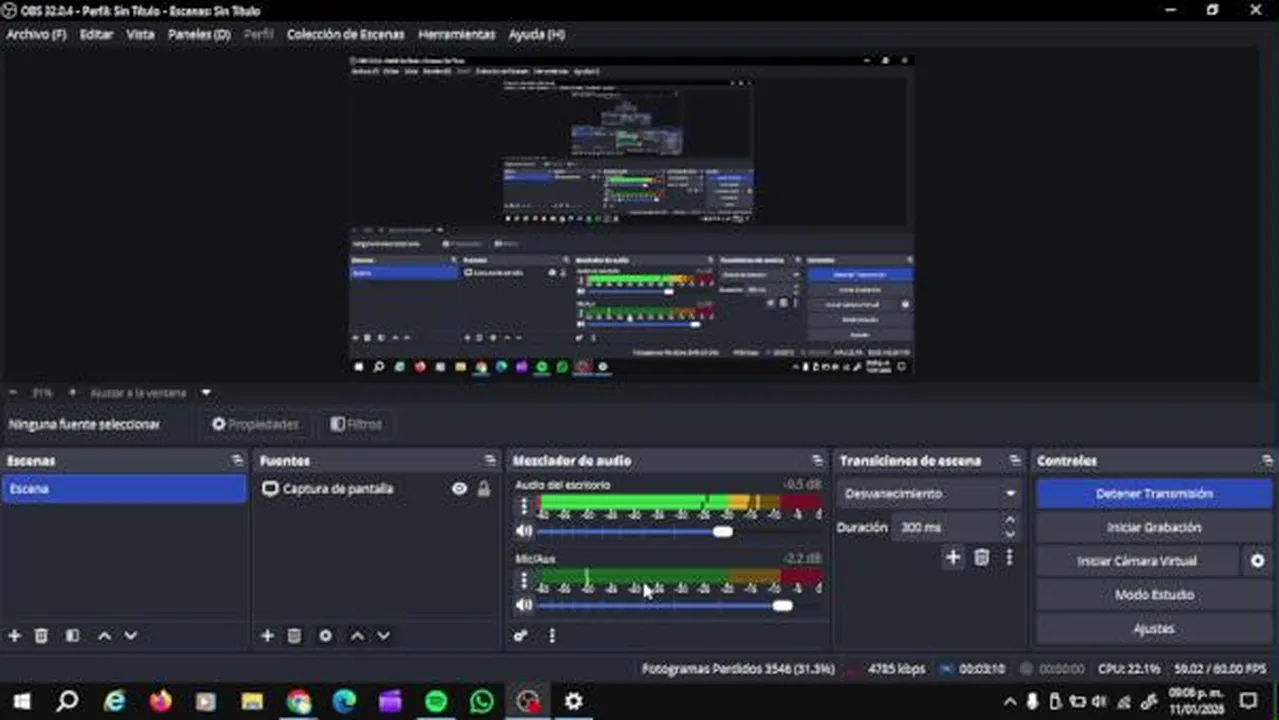Viewport: 1279px width, 720px height.
Task: Open scene filters icon in Escenas toolbar
Action: click(72, 635)
